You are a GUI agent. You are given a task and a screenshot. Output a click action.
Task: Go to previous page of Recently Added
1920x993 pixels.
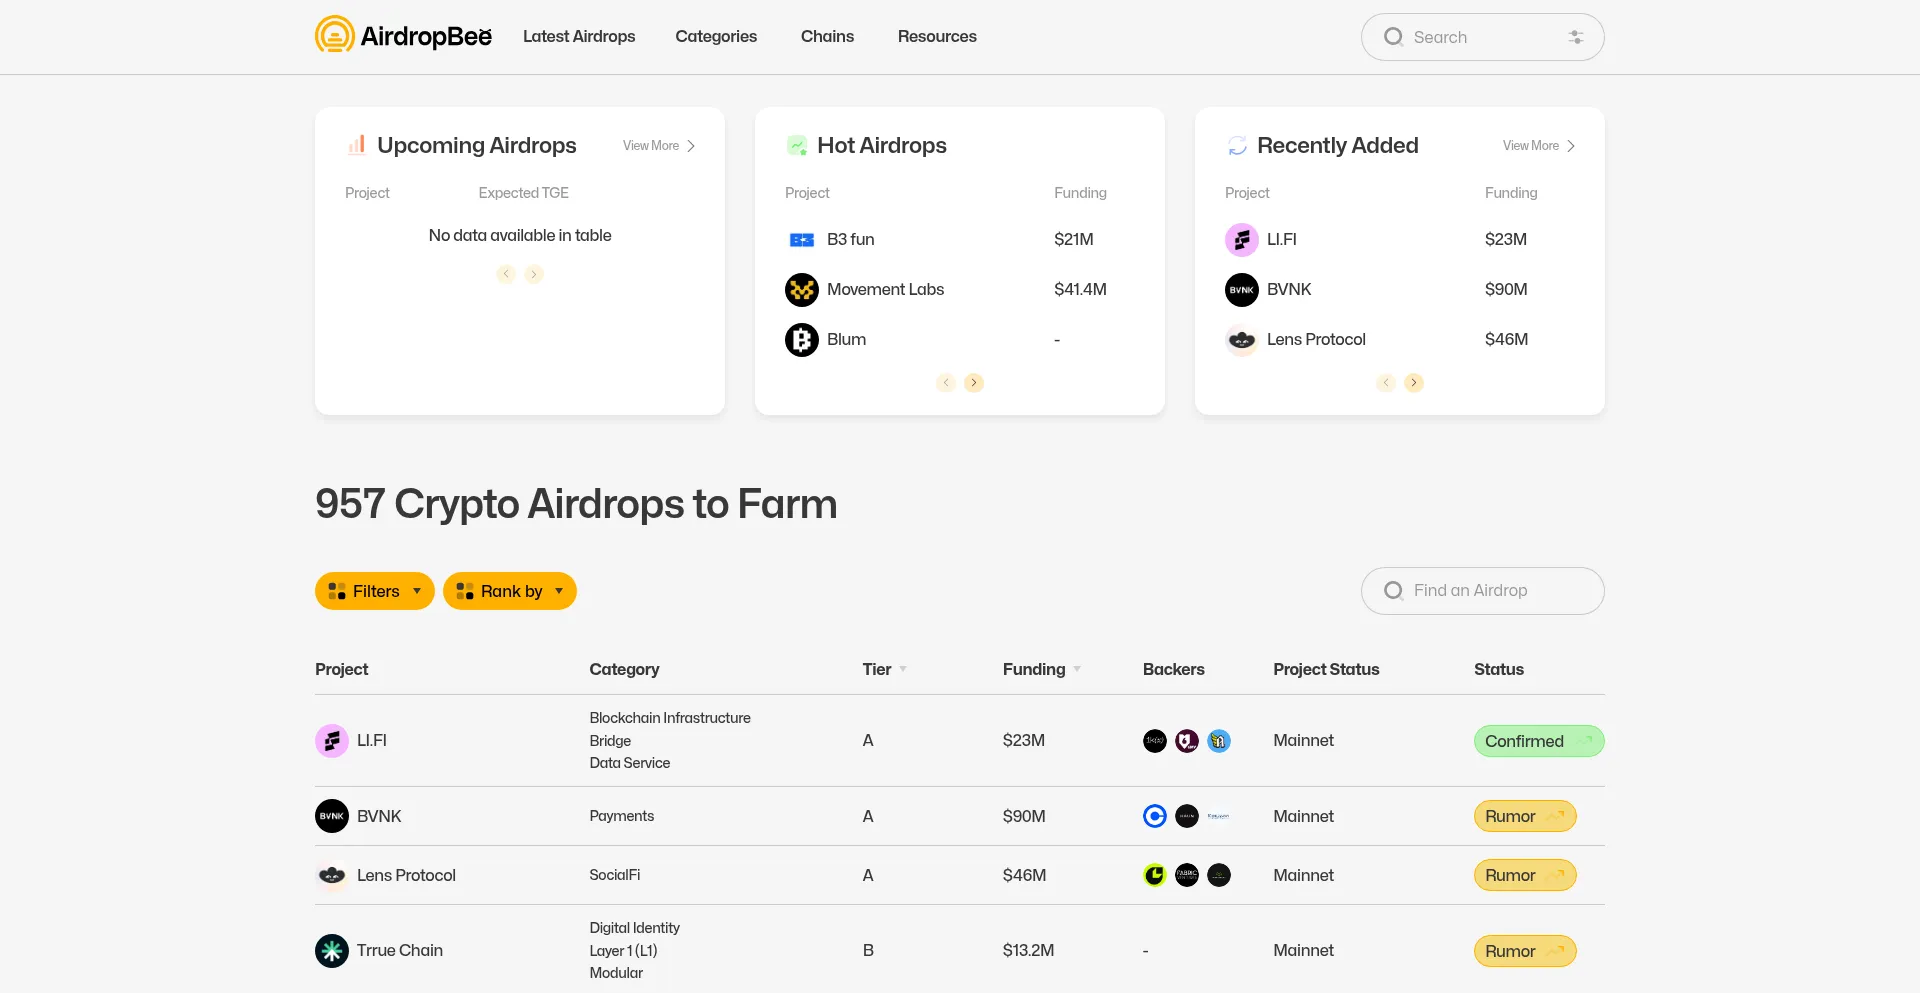tap(1386, 383)
